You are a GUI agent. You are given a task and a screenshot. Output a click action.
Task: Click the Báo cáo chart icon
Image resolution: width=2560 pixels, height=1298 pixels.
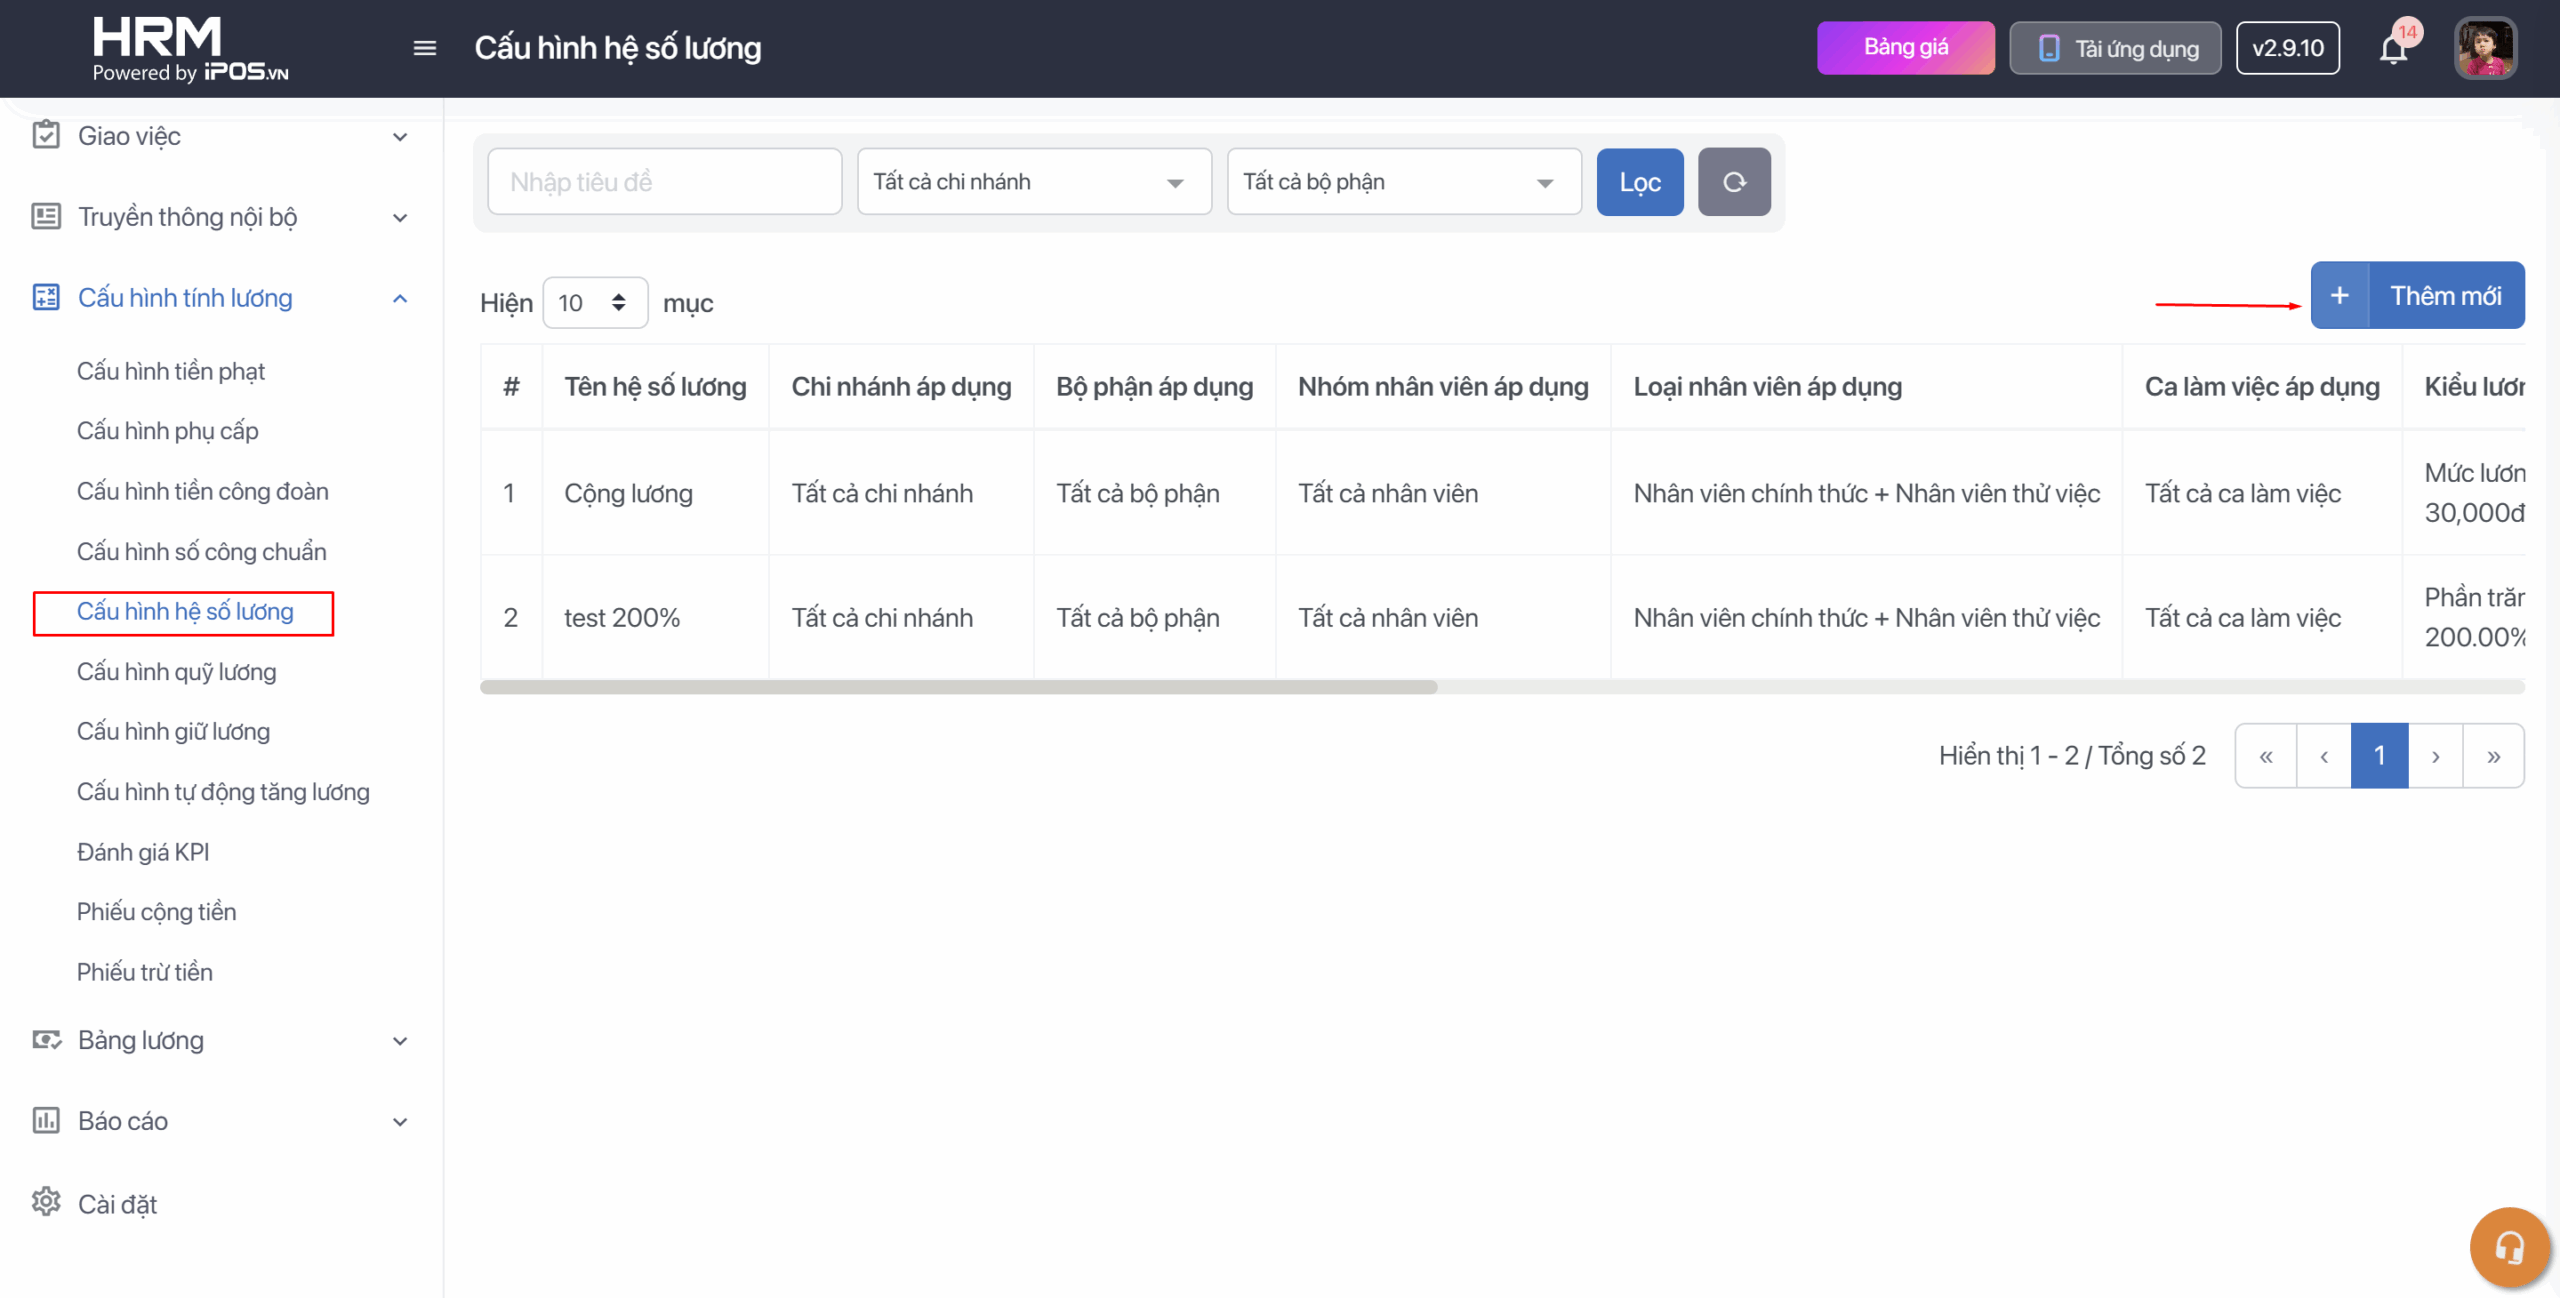[x=46, y=1120]
